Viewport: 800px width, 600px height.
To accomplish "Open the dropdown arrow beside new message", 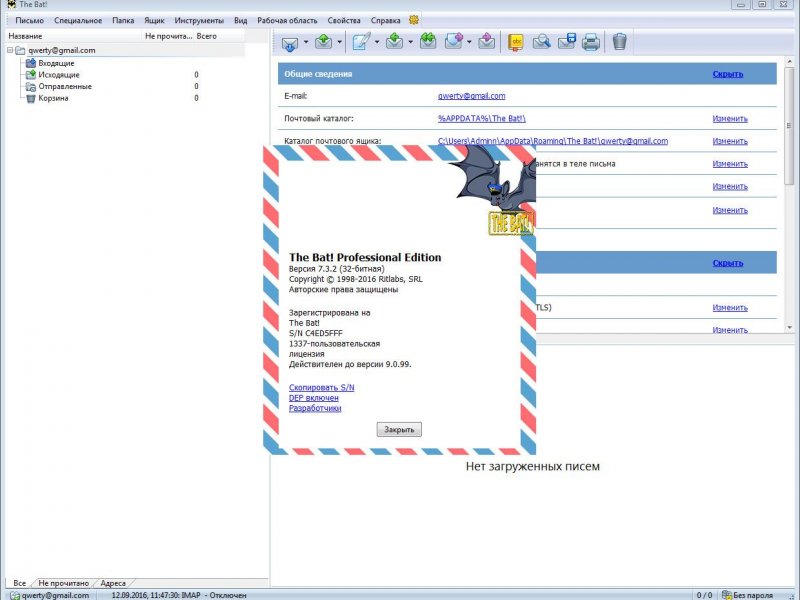I will click(x=377, y=42).
